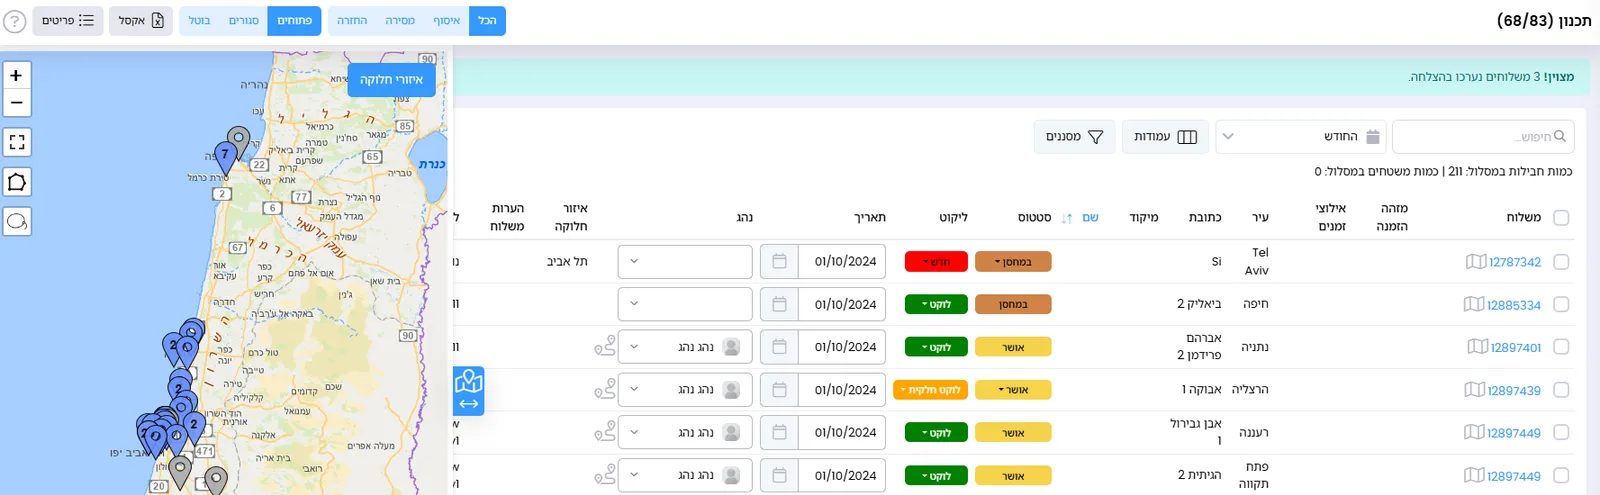This screenshot has width=1600, height=495.
Task: Click the route icon in the הרצליה row
Action: 605,390
